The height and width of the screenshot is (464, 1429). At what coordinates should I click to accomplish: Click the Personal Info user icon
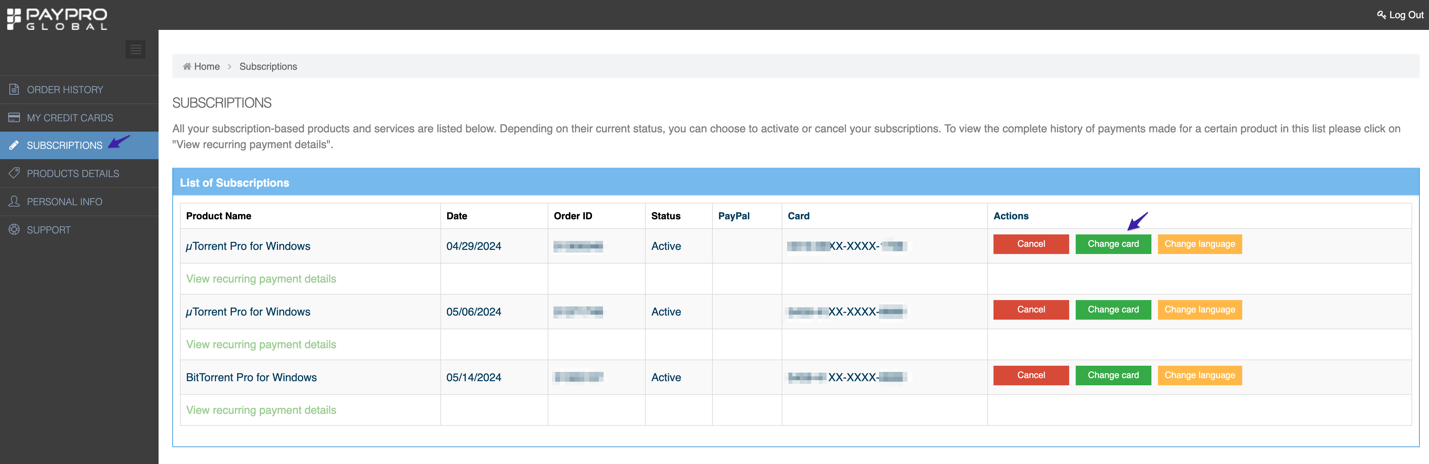(x=14, y=201)
